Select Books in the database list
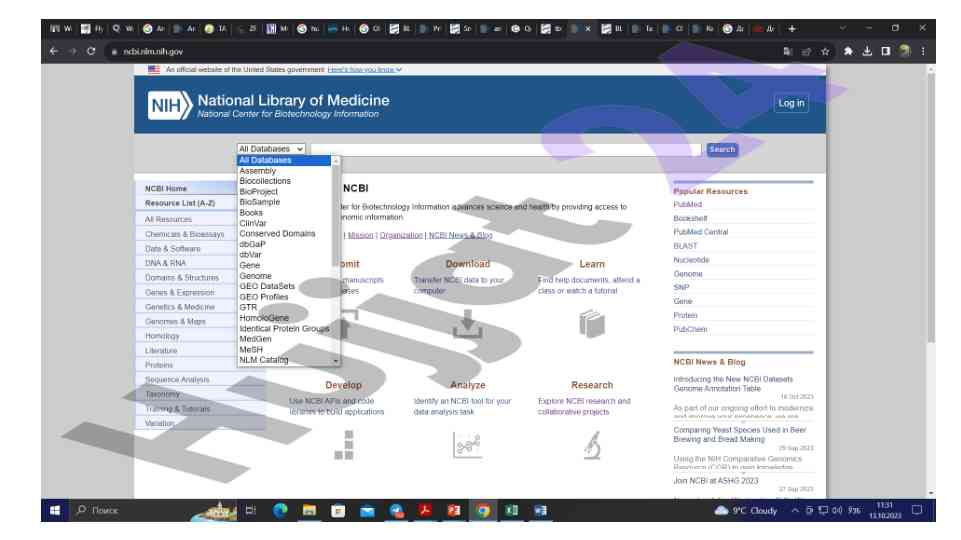This screenshot has width=961, height=540. [284, 213]
